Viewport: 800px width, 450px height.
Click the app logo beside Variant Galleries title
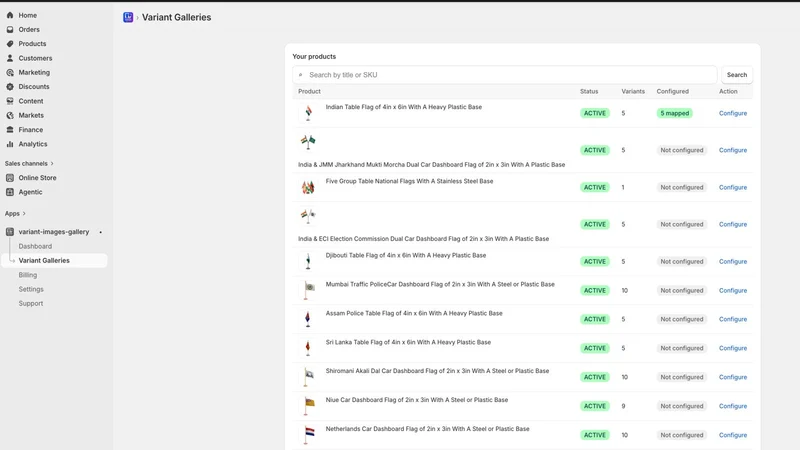coord(128,17)
